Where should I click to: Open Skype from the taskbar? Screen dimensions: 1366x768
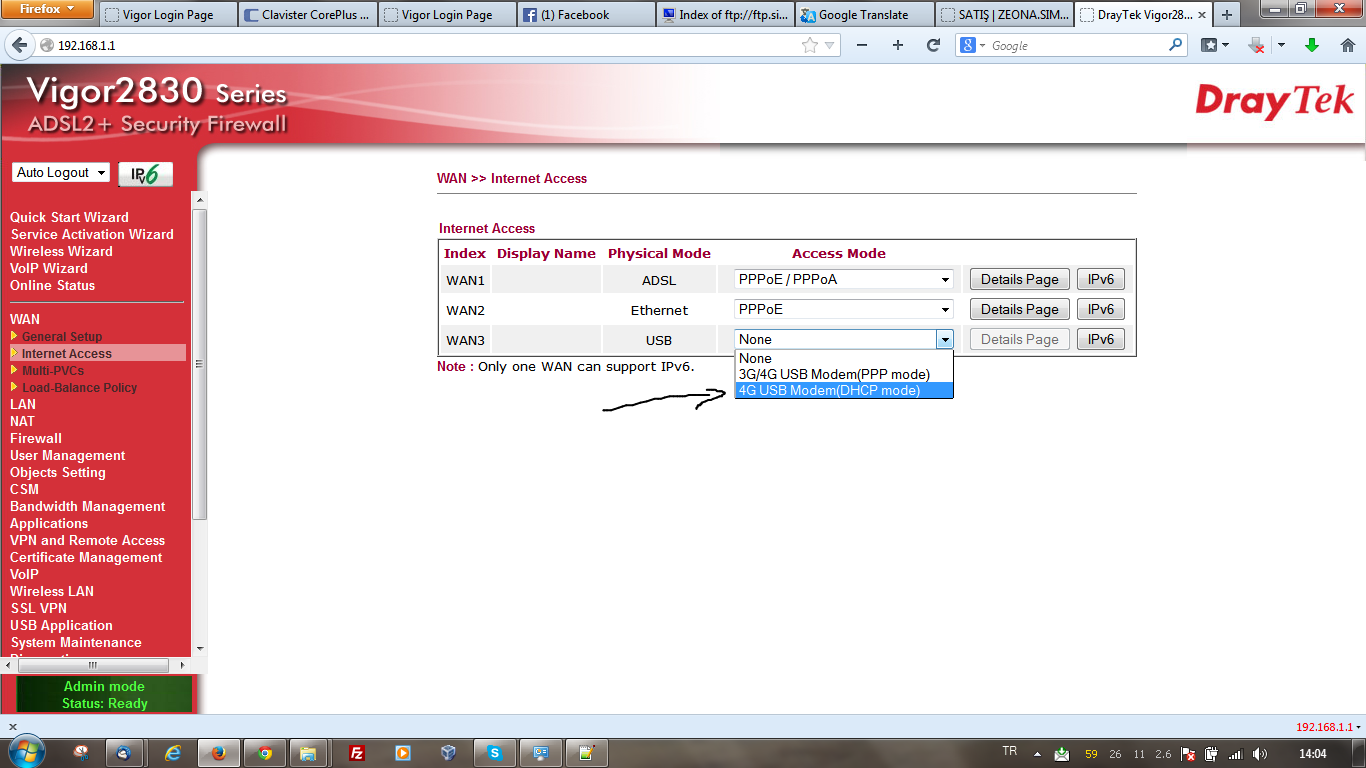click(x=494, y=753)
